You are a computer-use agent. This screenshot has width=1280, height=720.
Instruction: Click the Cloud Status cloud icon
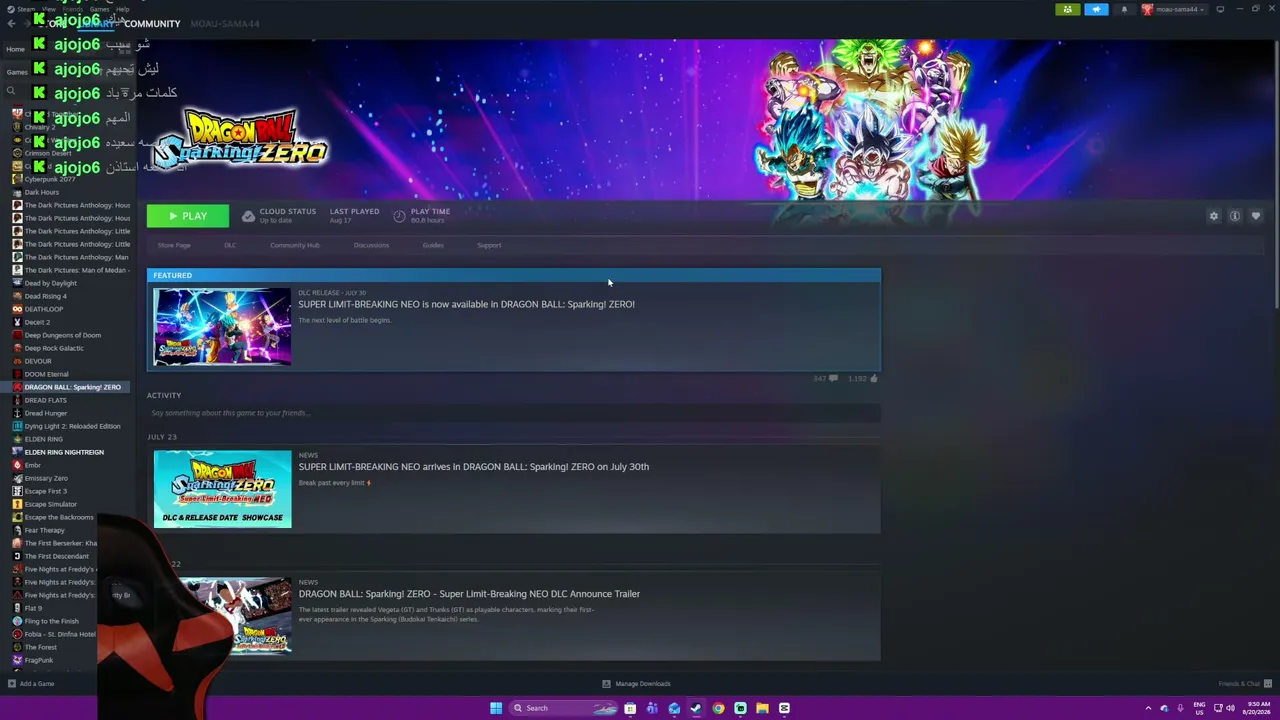click(248, 216)
